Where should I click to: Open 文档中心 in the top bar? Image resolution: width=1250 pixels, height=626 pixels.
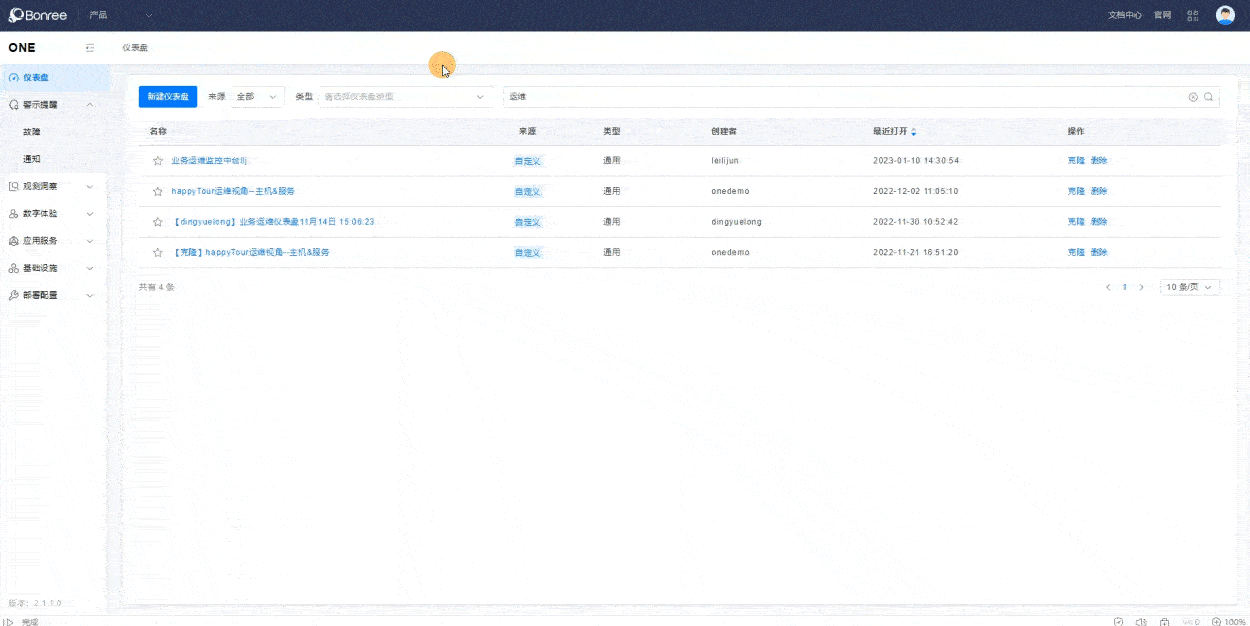pyautogui.click(x=1125, y=15)
